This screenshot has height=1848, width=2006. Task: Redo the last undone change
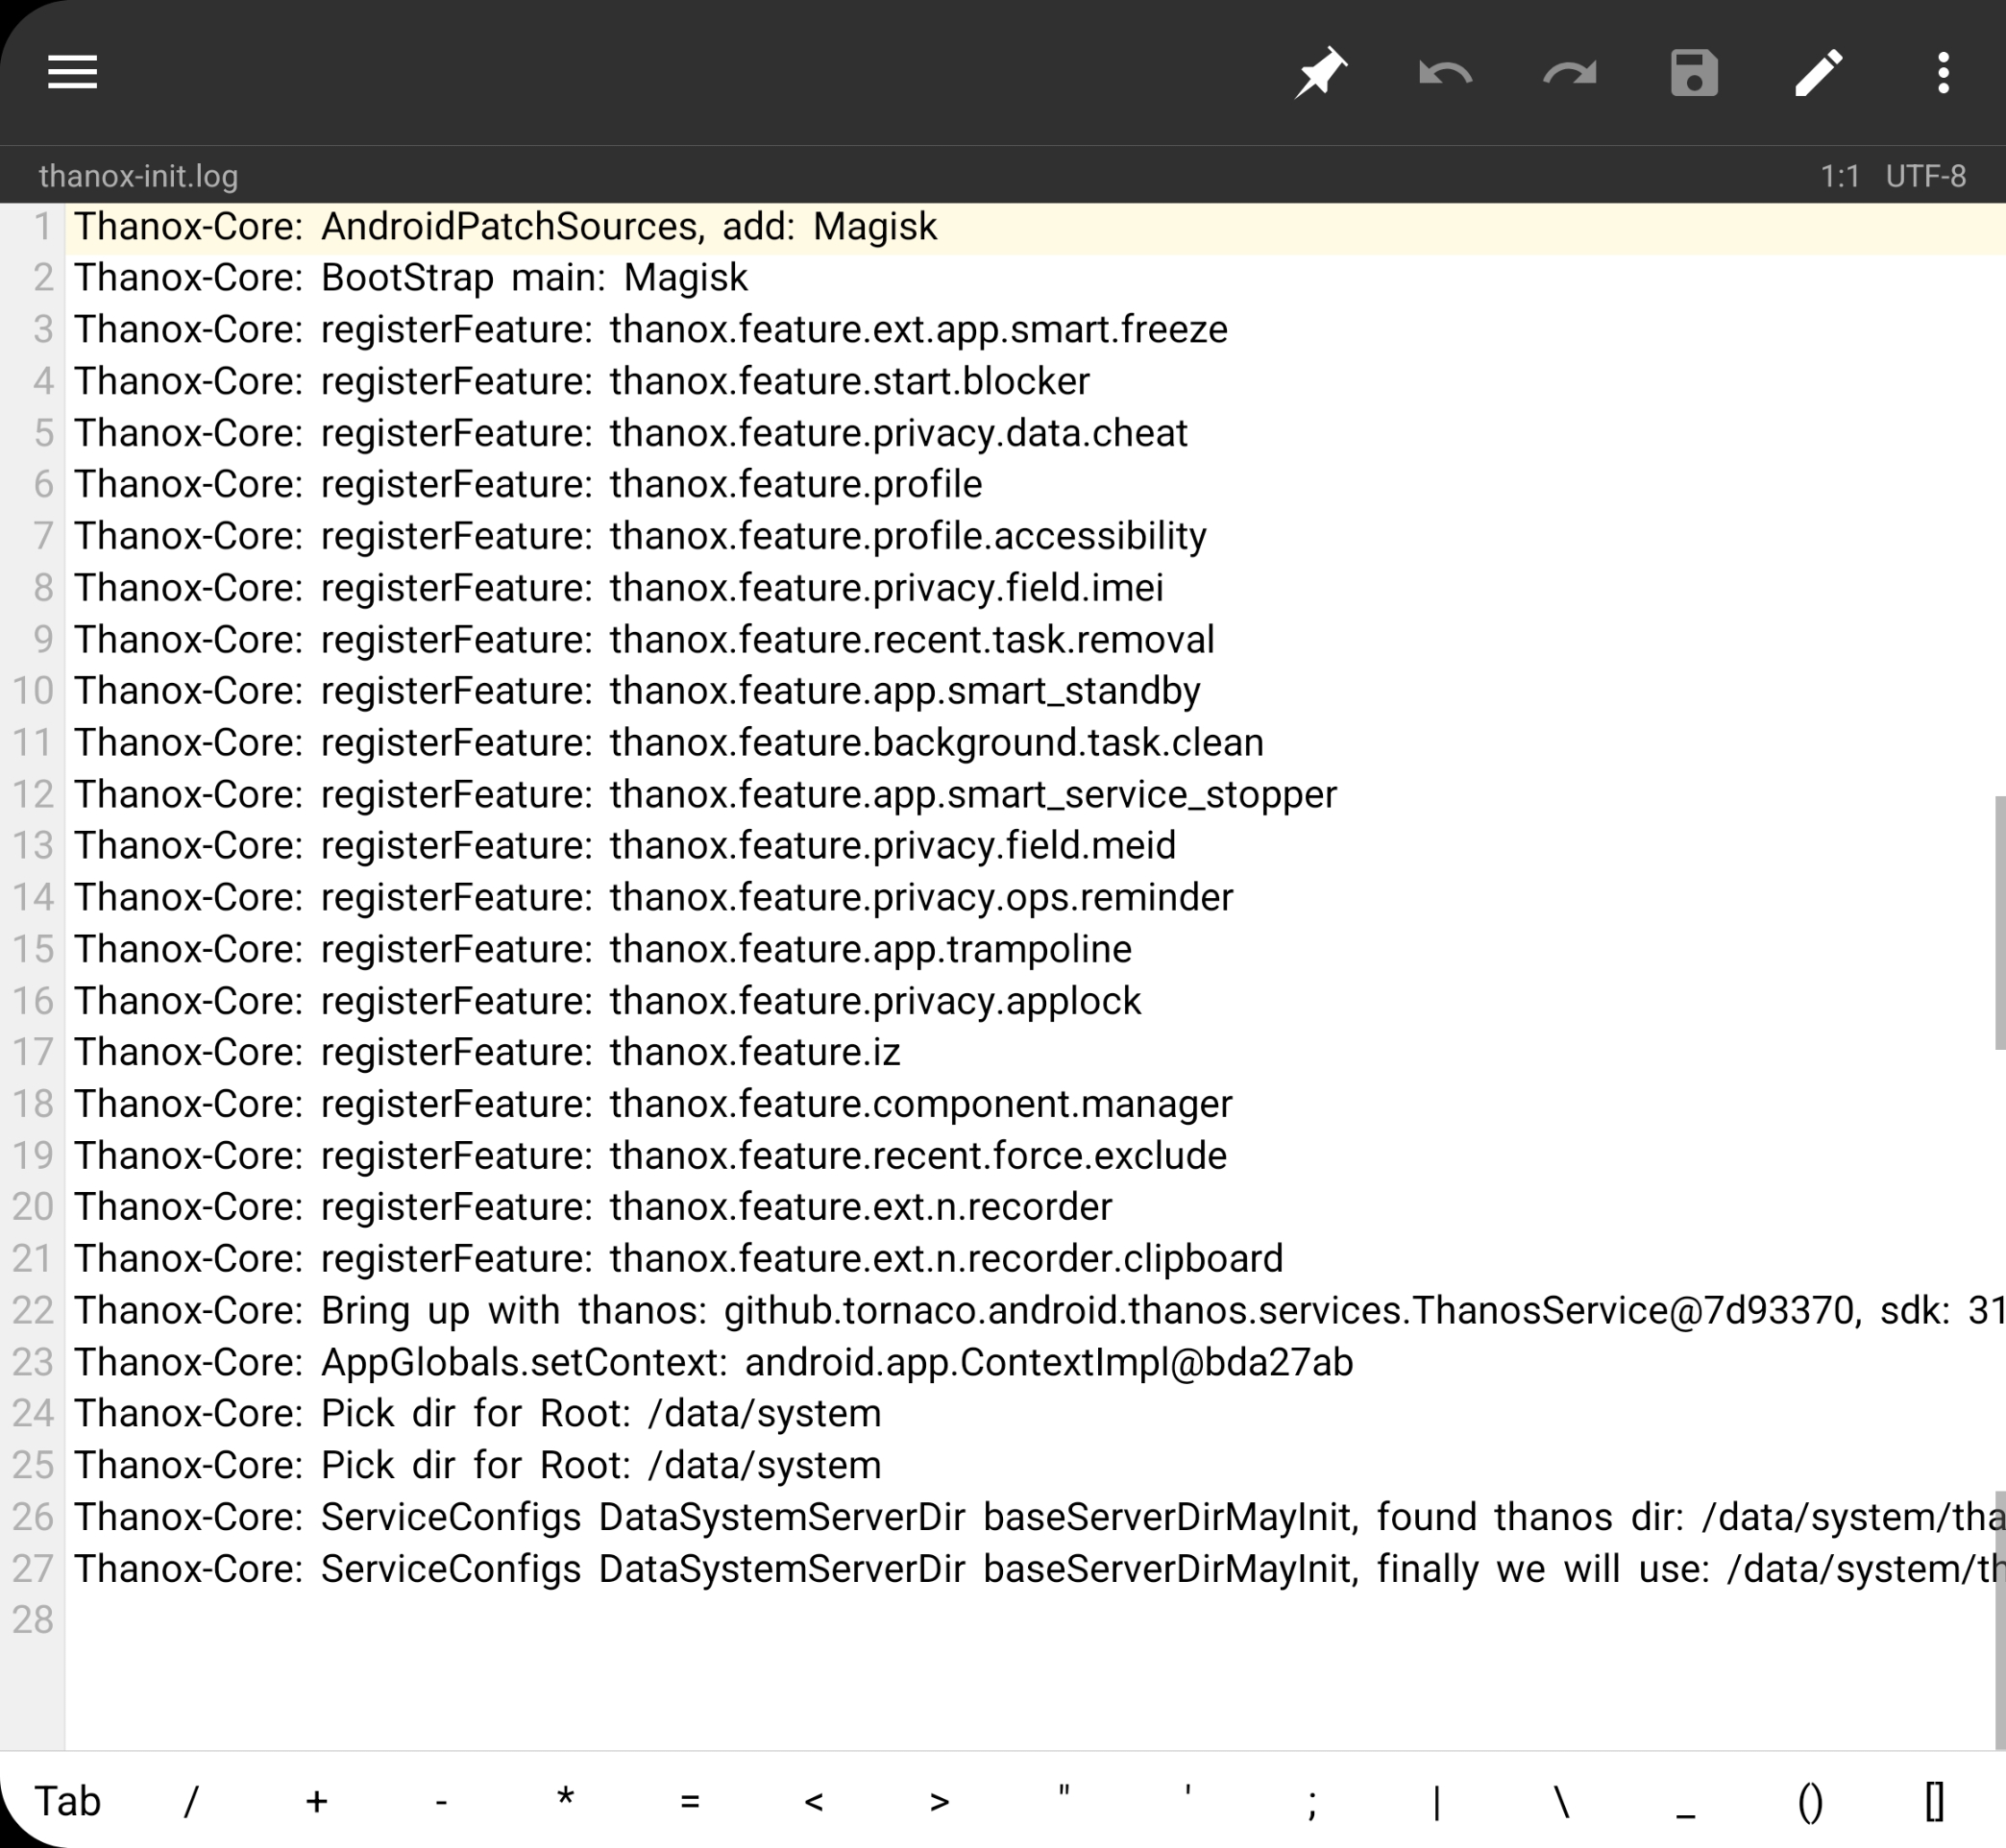pyautogui.click(x=1569, y=71)
